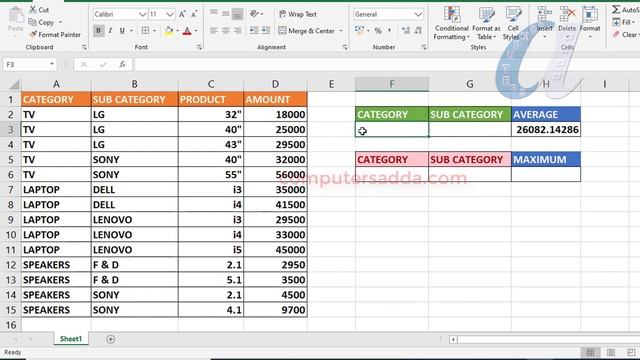Open the Number format dialog launcher
The height and width of the screenshot is (360, 640).
[424, 47]
